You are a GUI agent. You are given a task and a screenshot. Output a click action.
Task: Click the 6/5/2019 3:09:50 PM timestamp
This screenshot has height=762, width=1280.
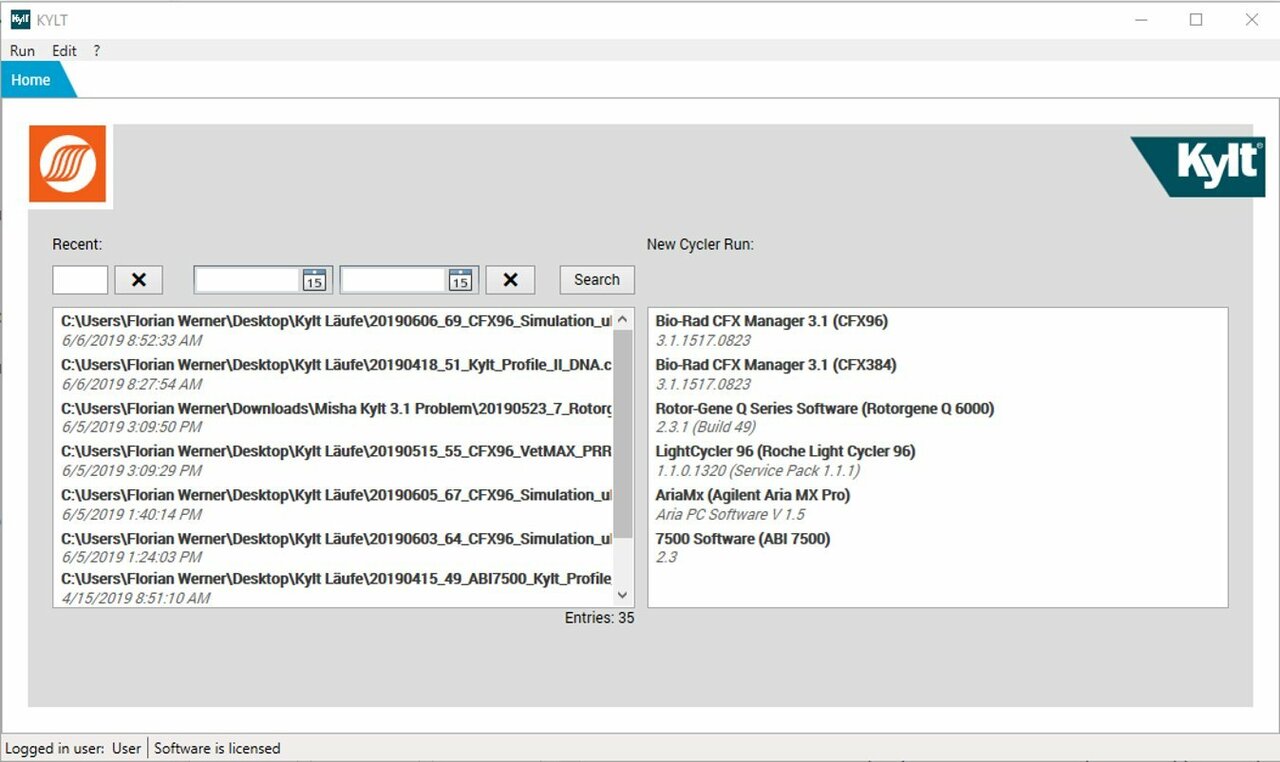pos(132,427)
